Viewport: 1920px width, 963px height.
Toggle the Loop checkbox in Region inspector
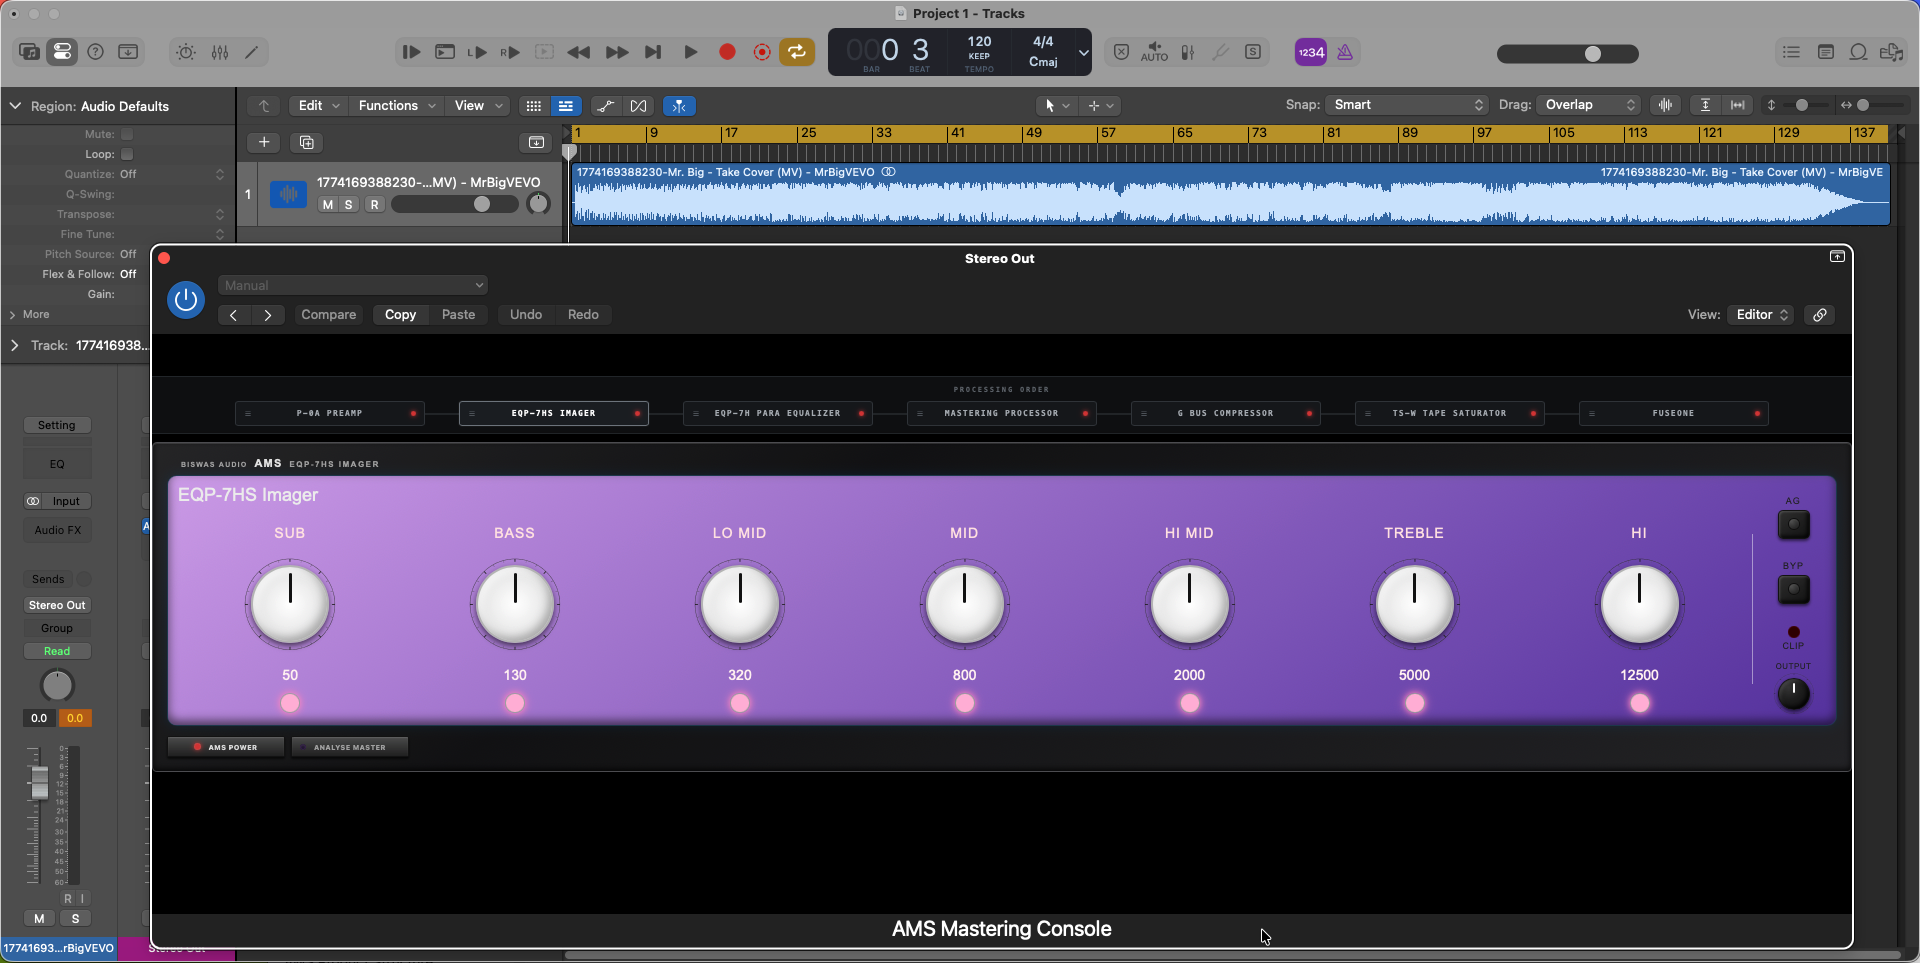(127, 154)
